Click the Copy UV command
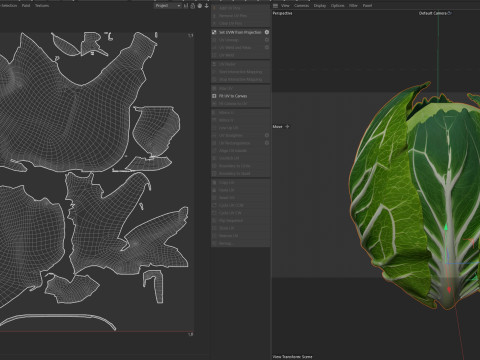This screenshot has height=360, width=480. 227,183
